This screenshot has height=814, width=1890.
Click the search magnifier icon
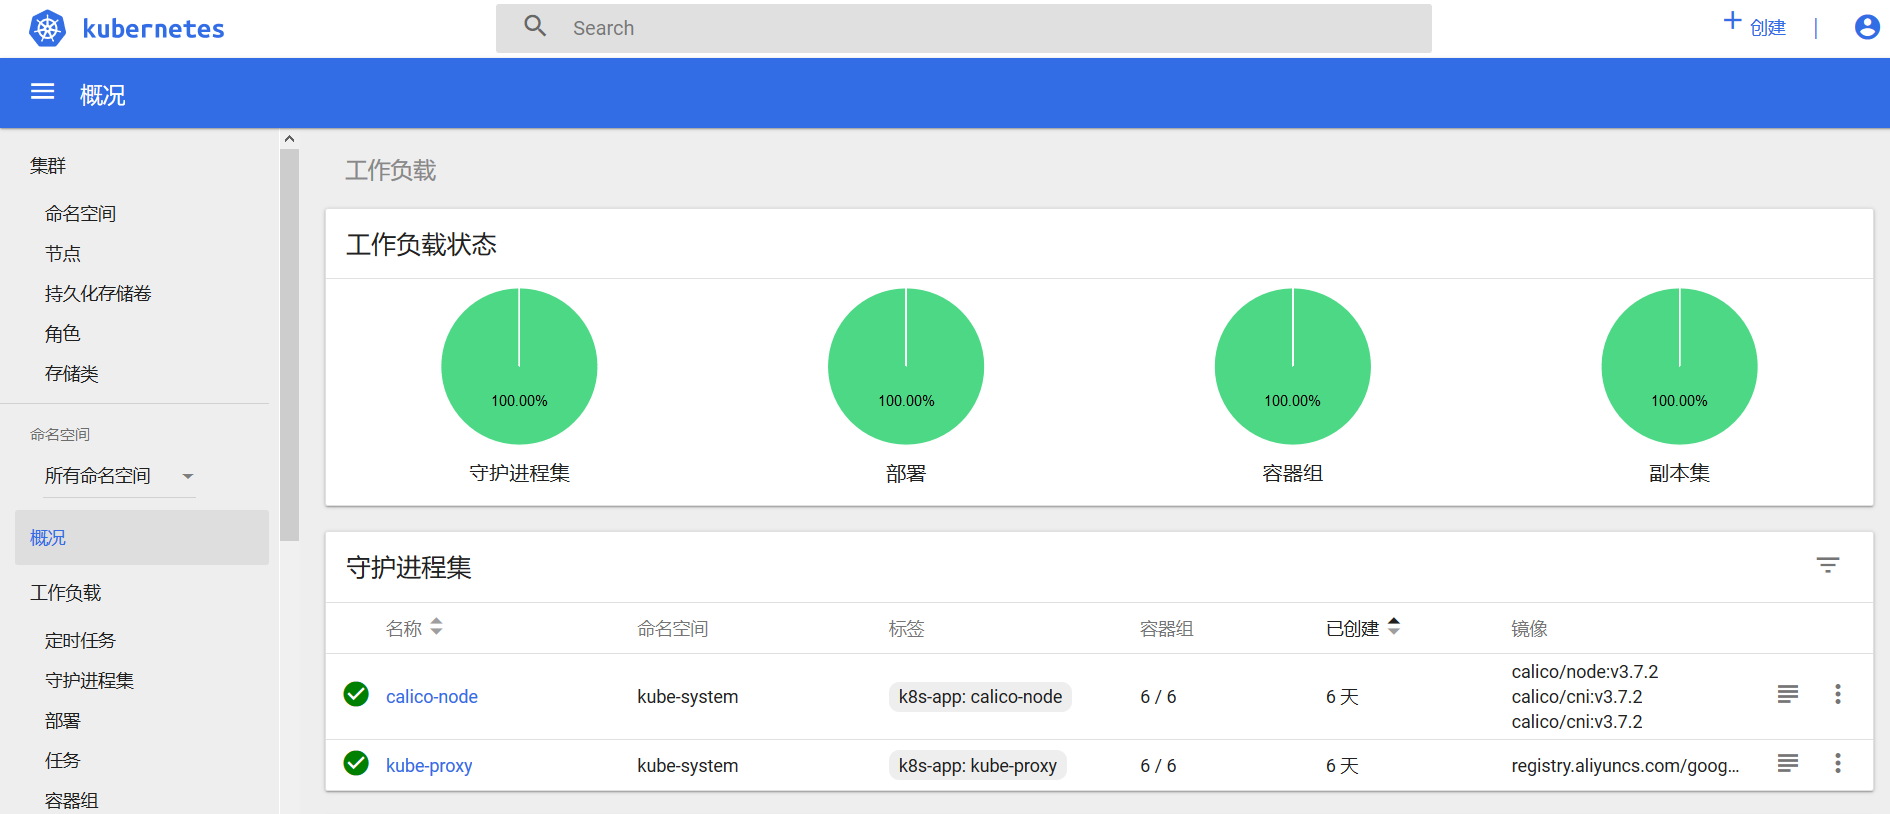pos(535,26)
